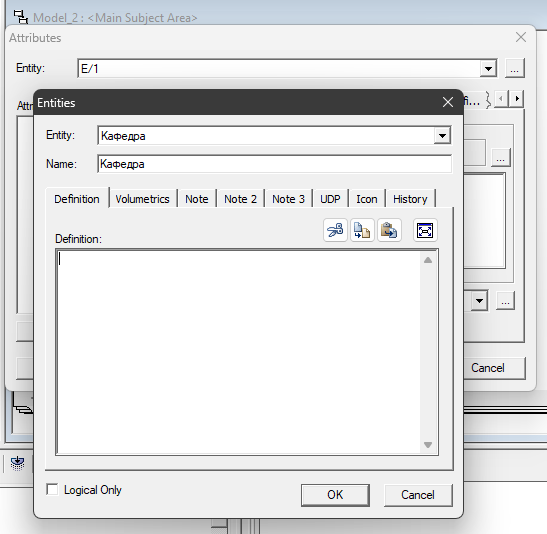Open the Note 3 tab

coord(288,199)
